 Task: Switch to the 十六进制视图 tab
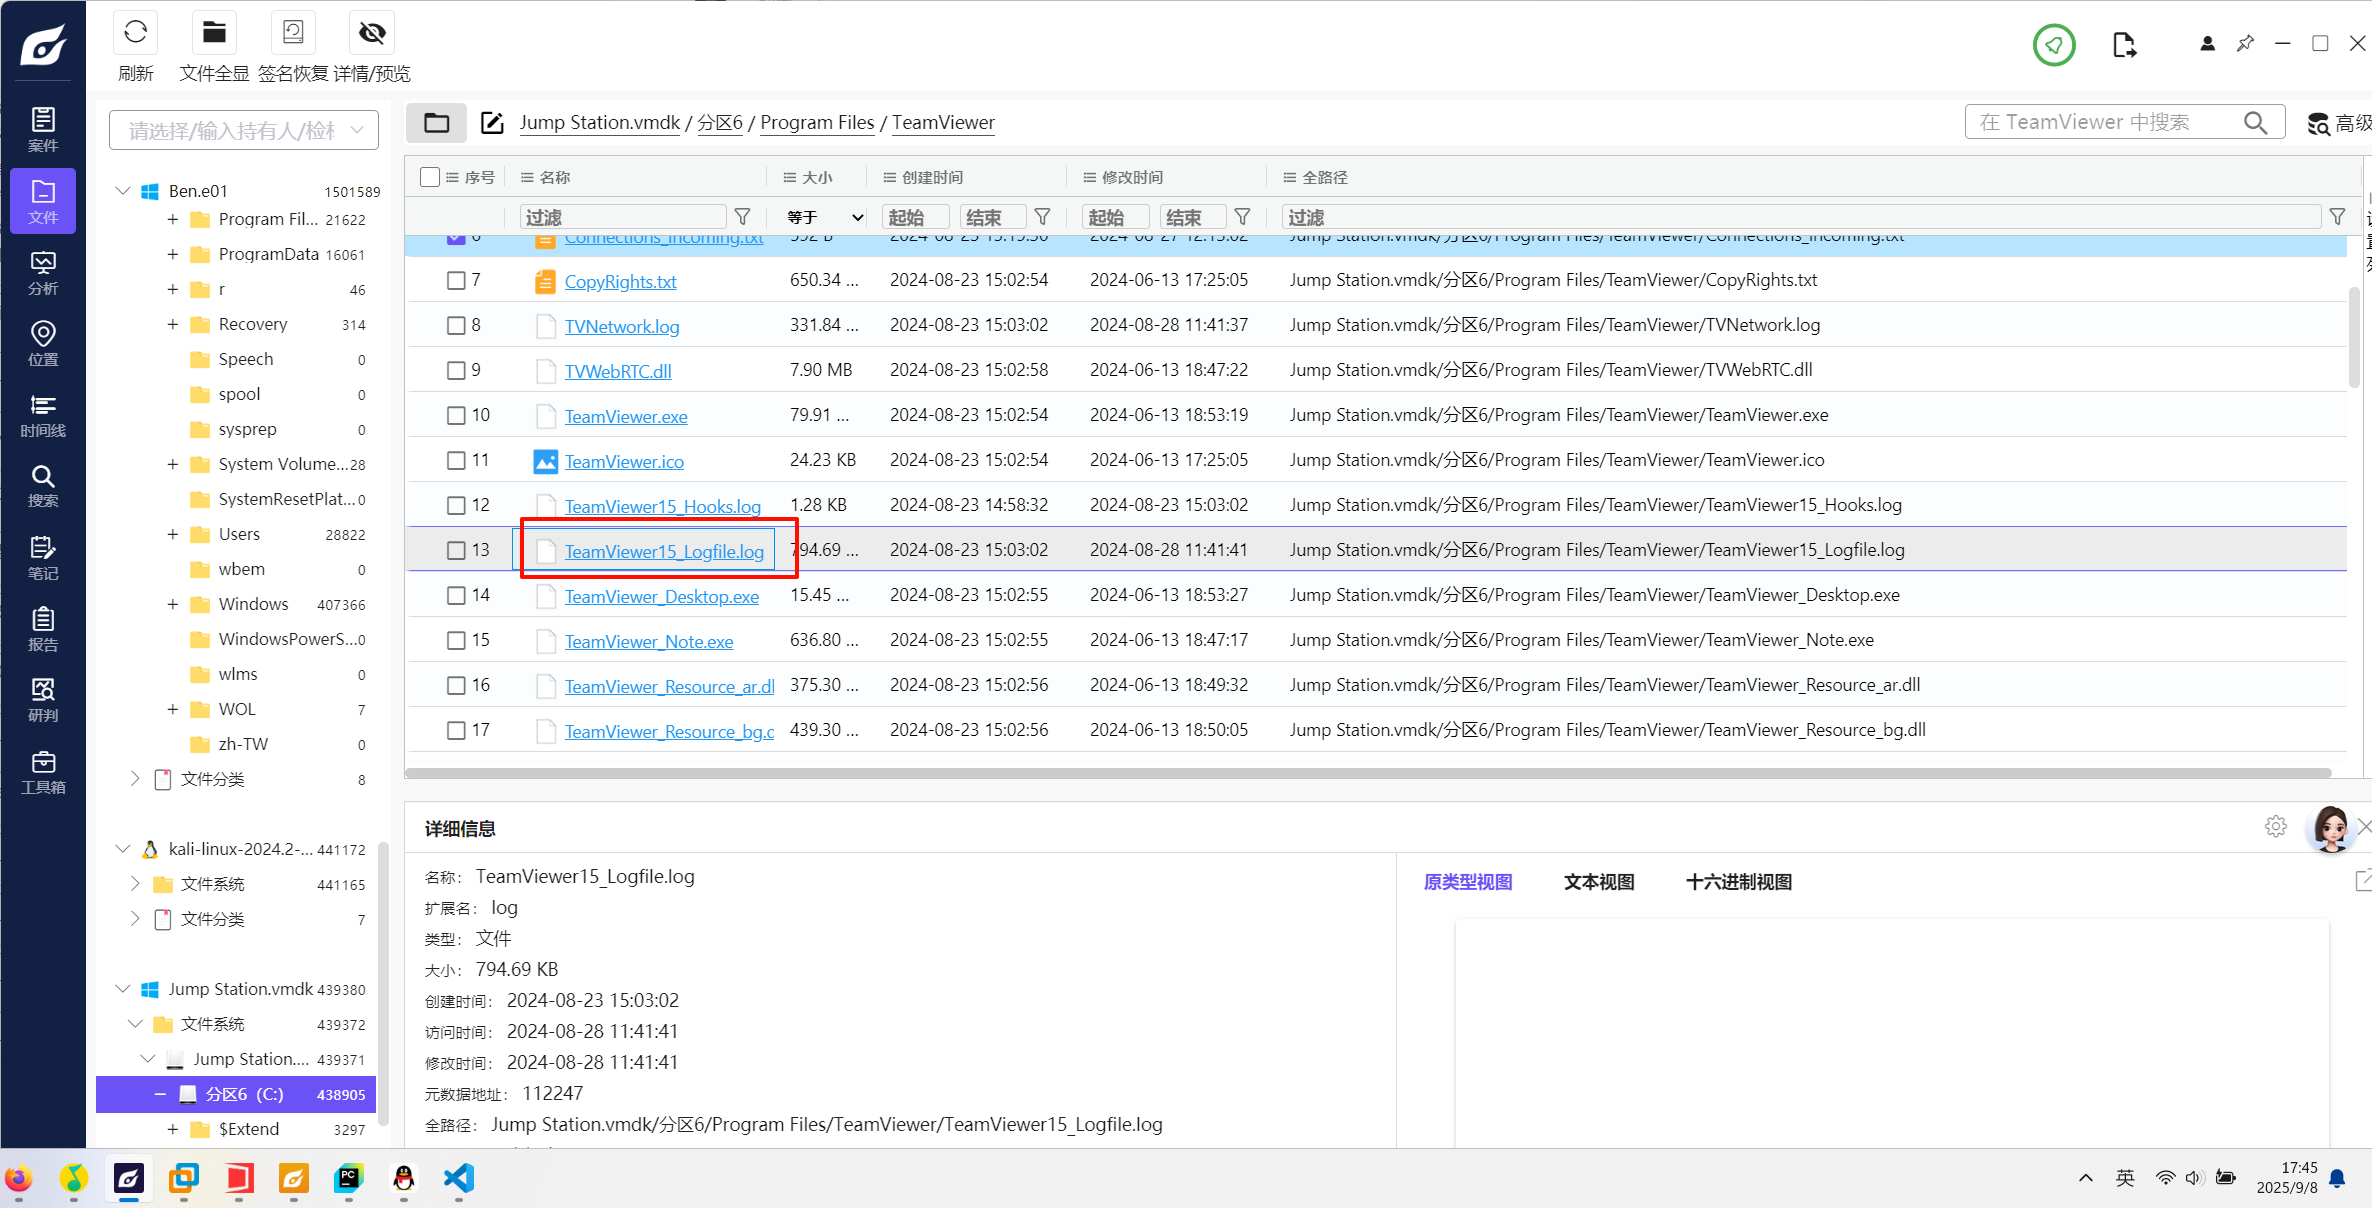pyautogui.click(x=1738, y=882)
